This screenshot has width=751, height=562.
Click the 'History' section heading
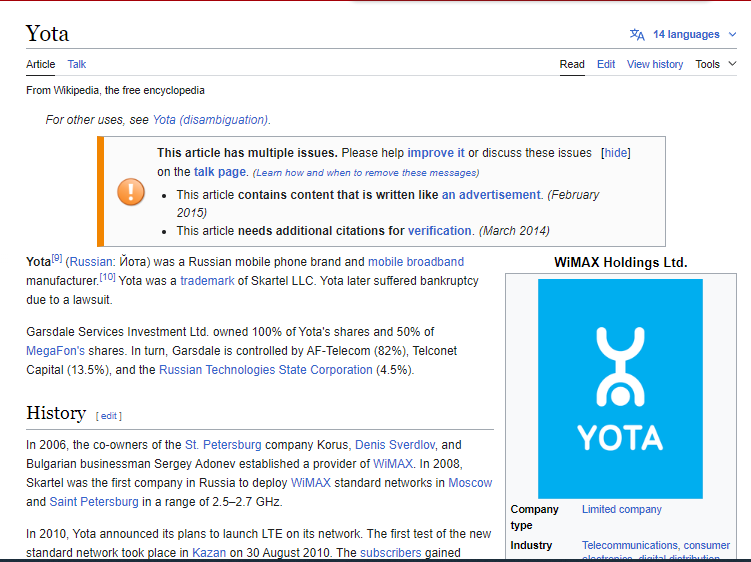pos(56,413)
